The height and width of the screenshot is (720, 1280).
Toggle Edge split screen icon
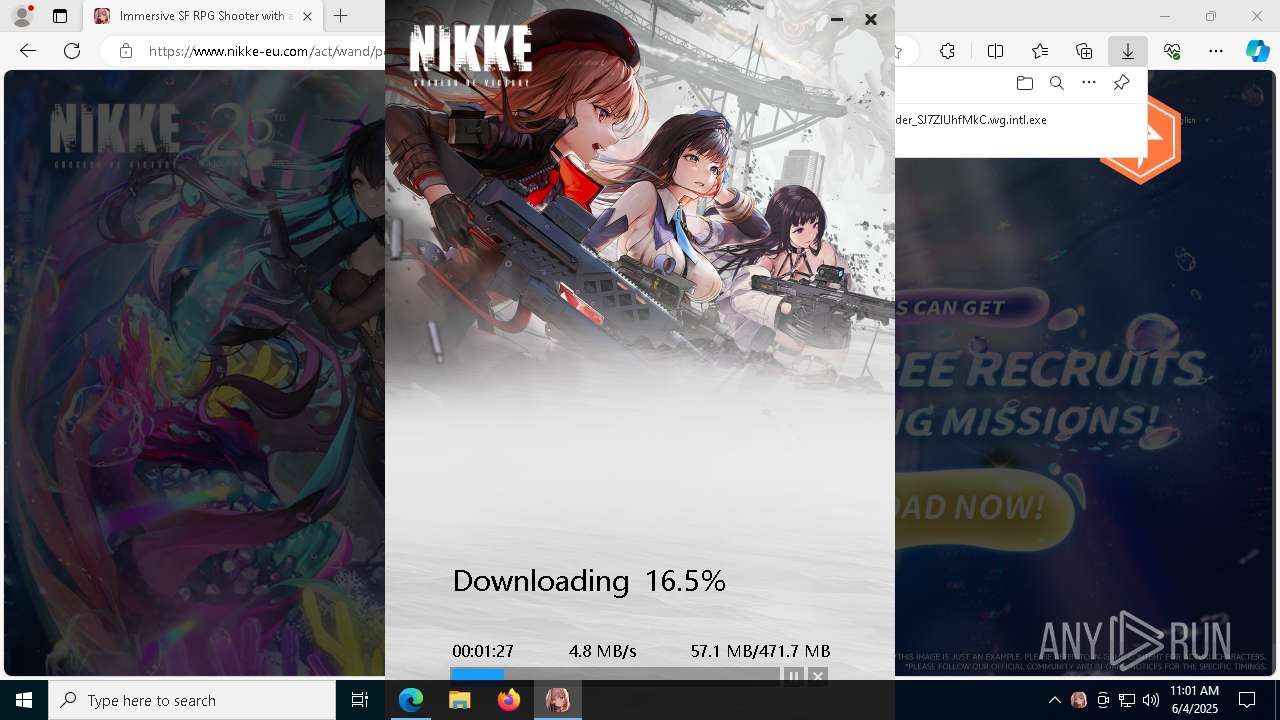pyautogui.click(x=995, y=51)
